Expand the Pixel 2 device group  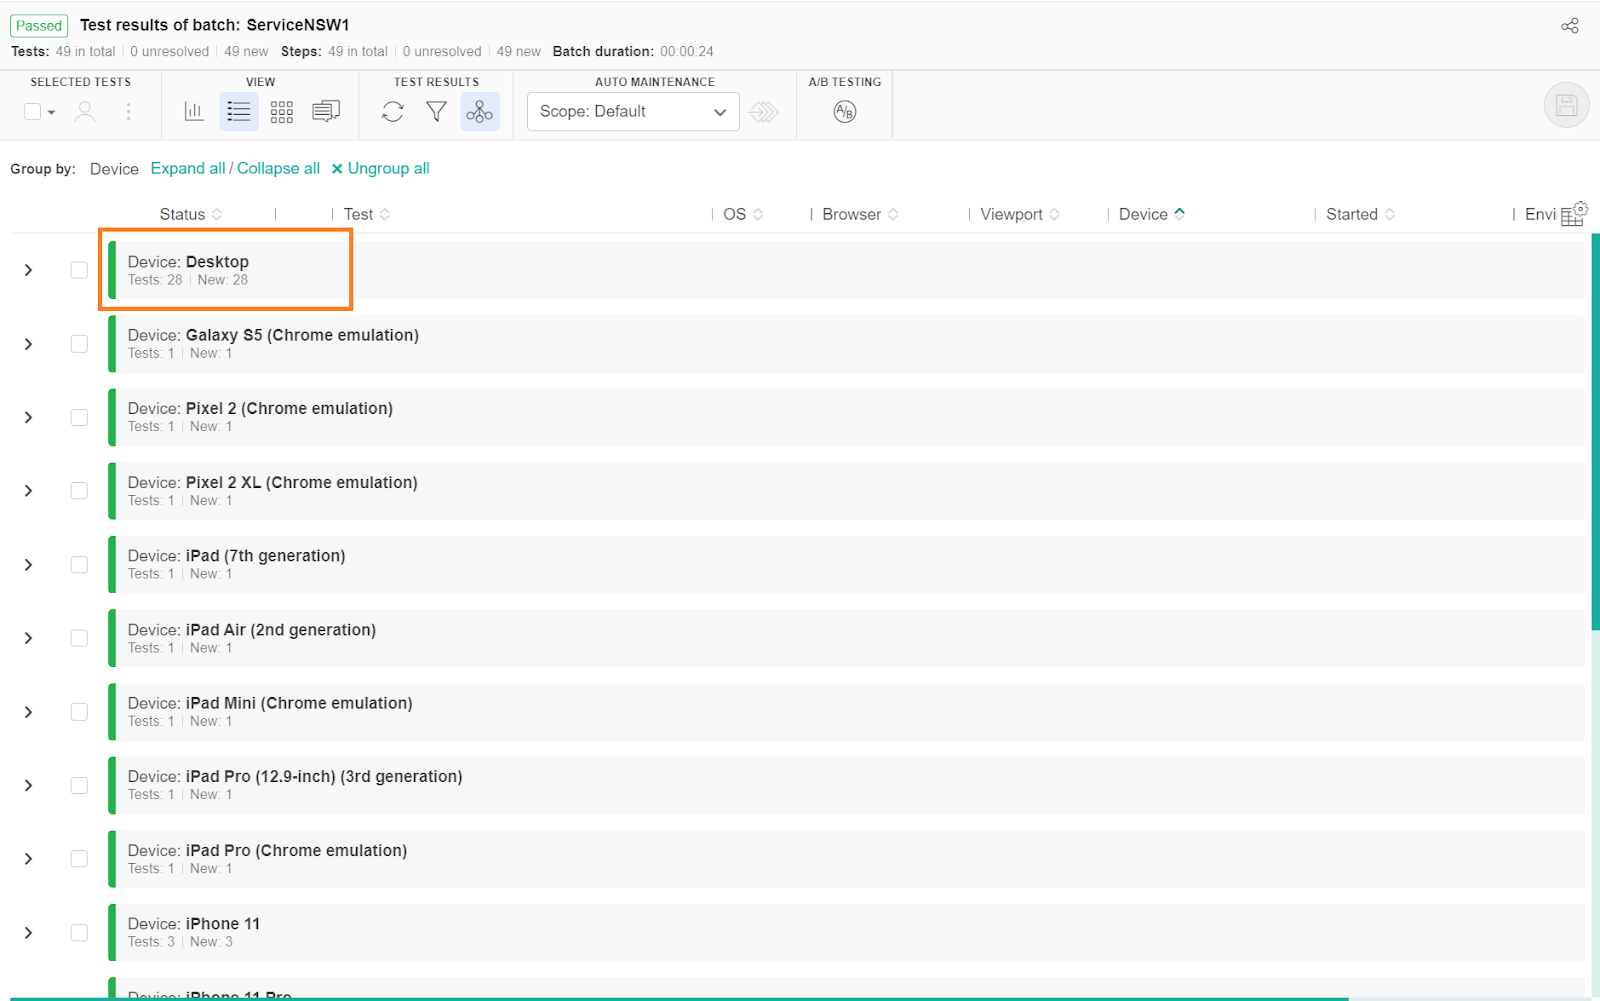29,417
